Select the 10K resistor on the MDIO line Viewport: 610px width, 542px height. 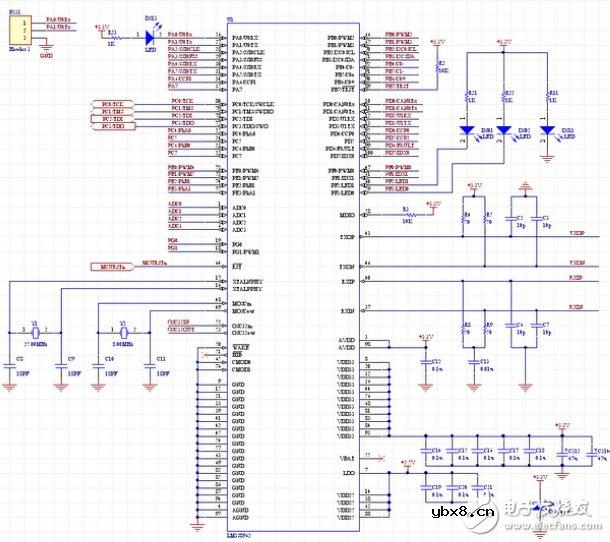[406, 213]
